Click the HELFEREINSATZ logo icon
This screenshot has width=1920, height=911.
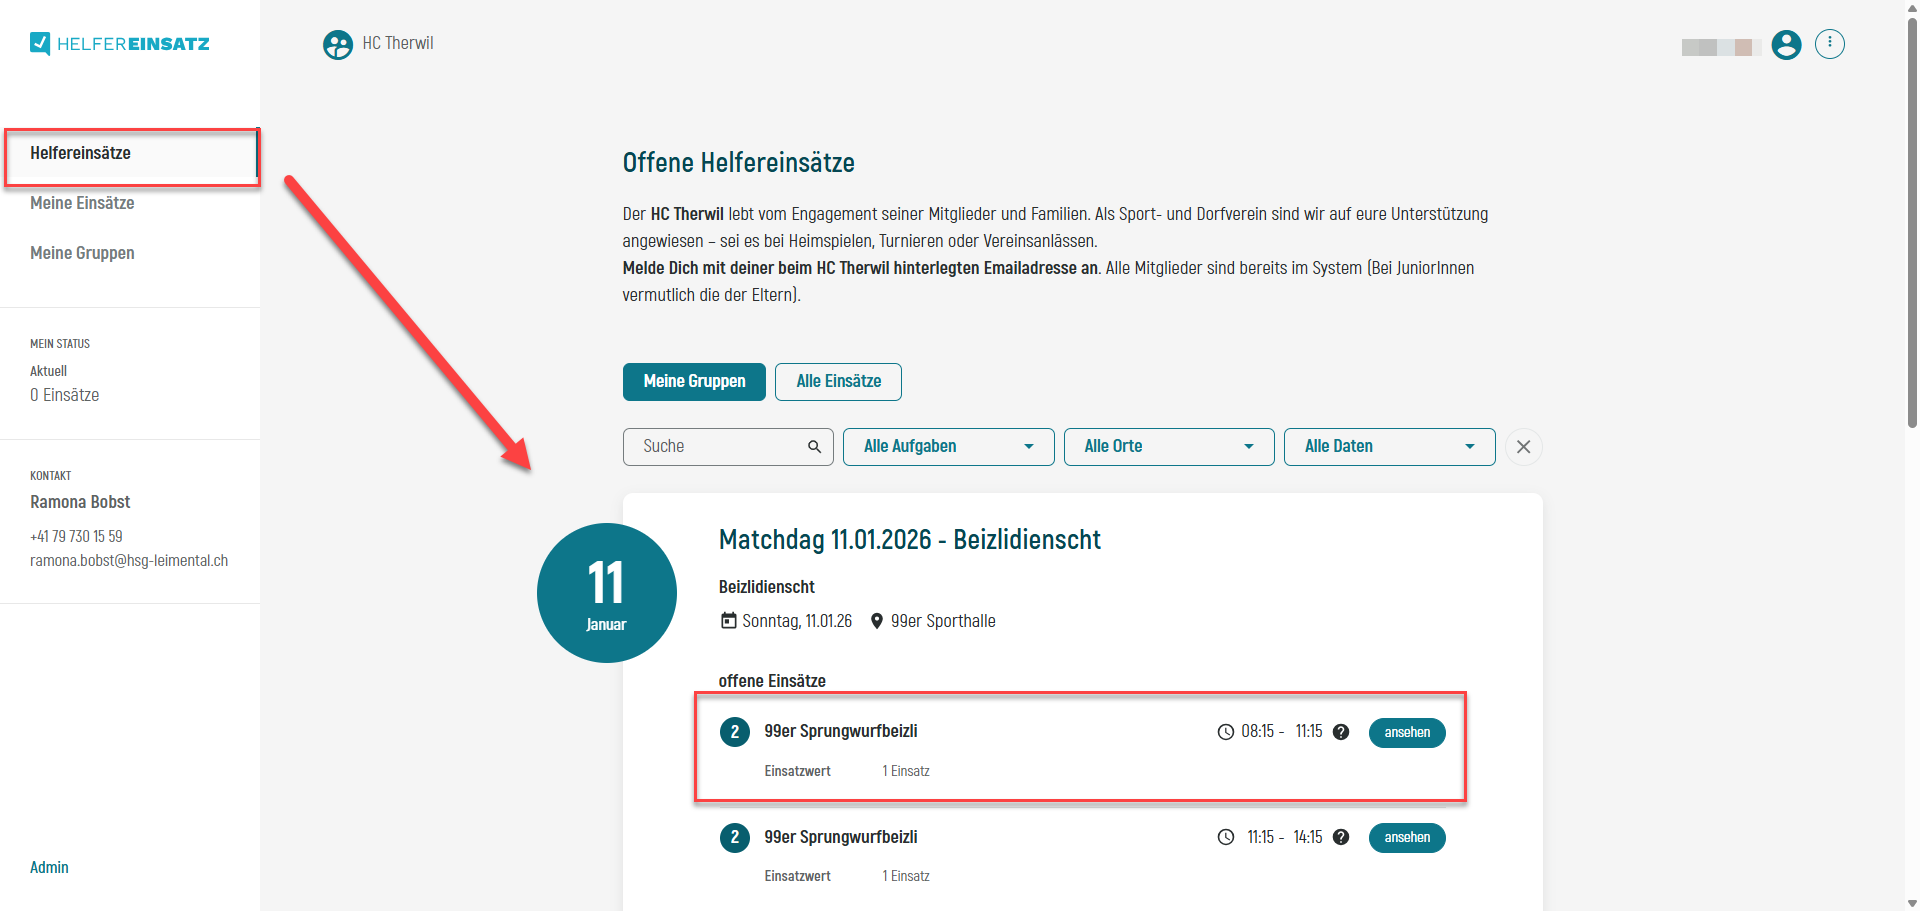(40, 43)
